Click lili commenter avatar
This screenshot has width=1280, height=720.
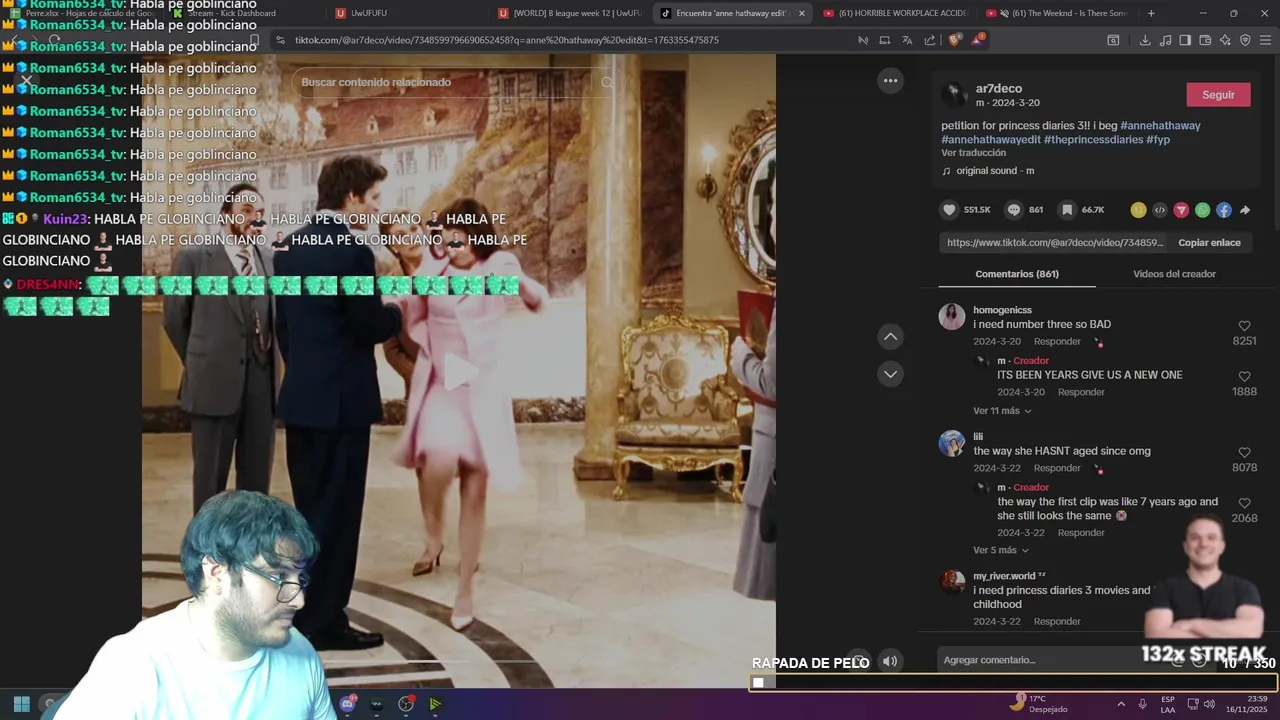click(952, 443)
